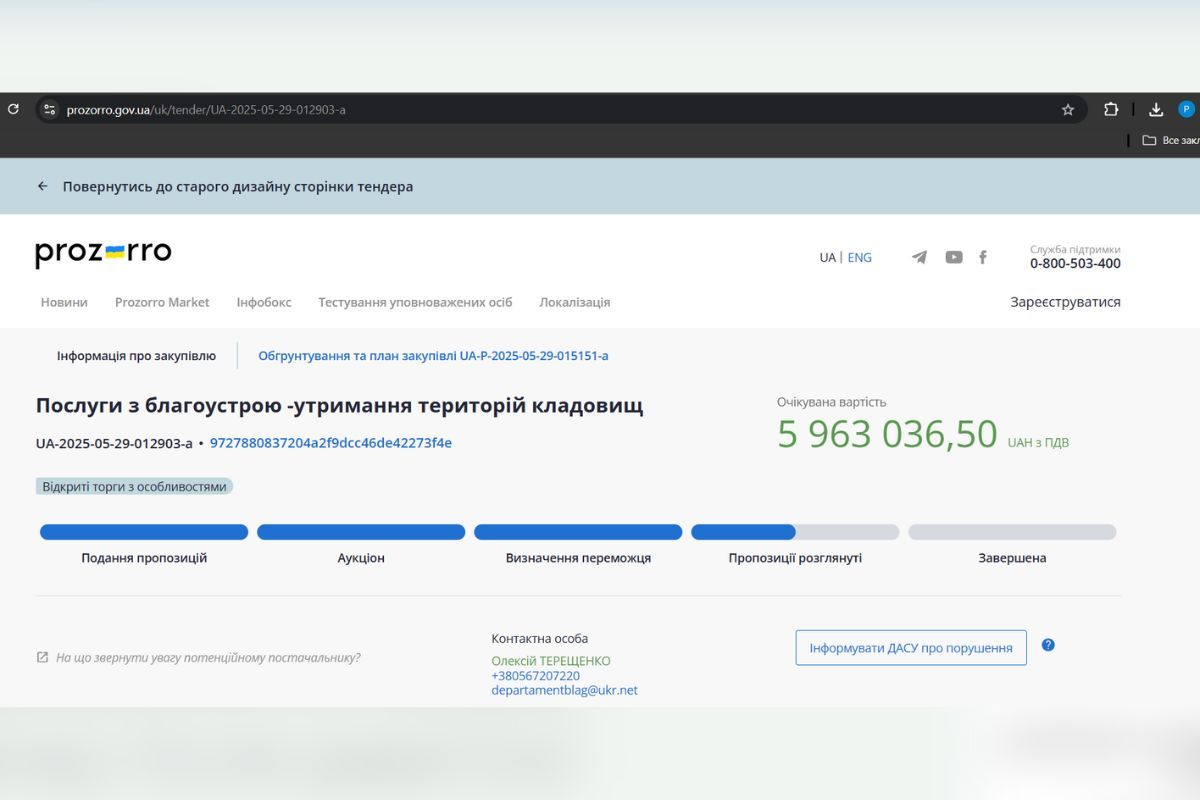
Task: Switch to 'Інформація про закупівлю' tab
Action: coord(137,355)
